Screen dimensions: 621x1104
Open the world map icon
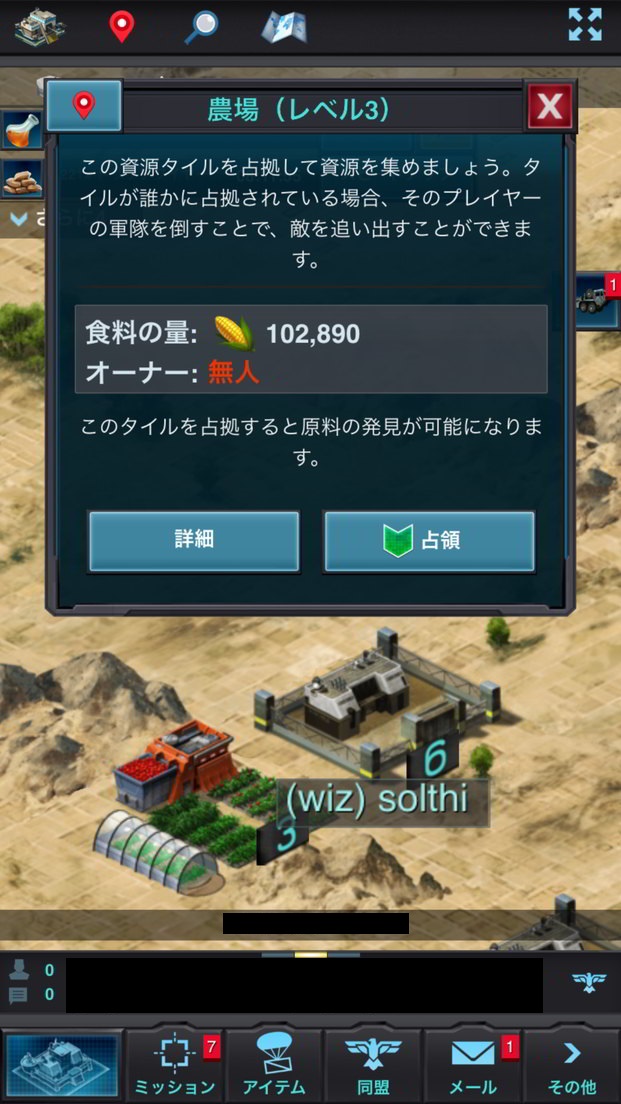click(x=283, y=27)
